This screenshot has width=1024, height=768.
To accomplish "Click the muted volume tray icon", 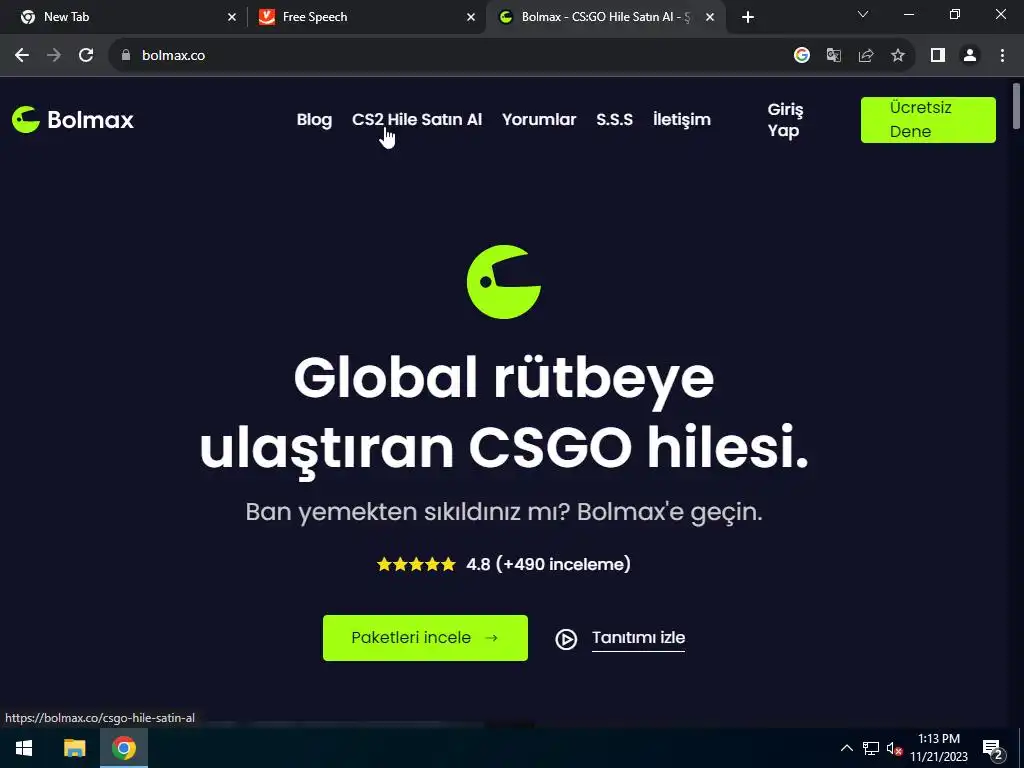I will coord(894,748).
